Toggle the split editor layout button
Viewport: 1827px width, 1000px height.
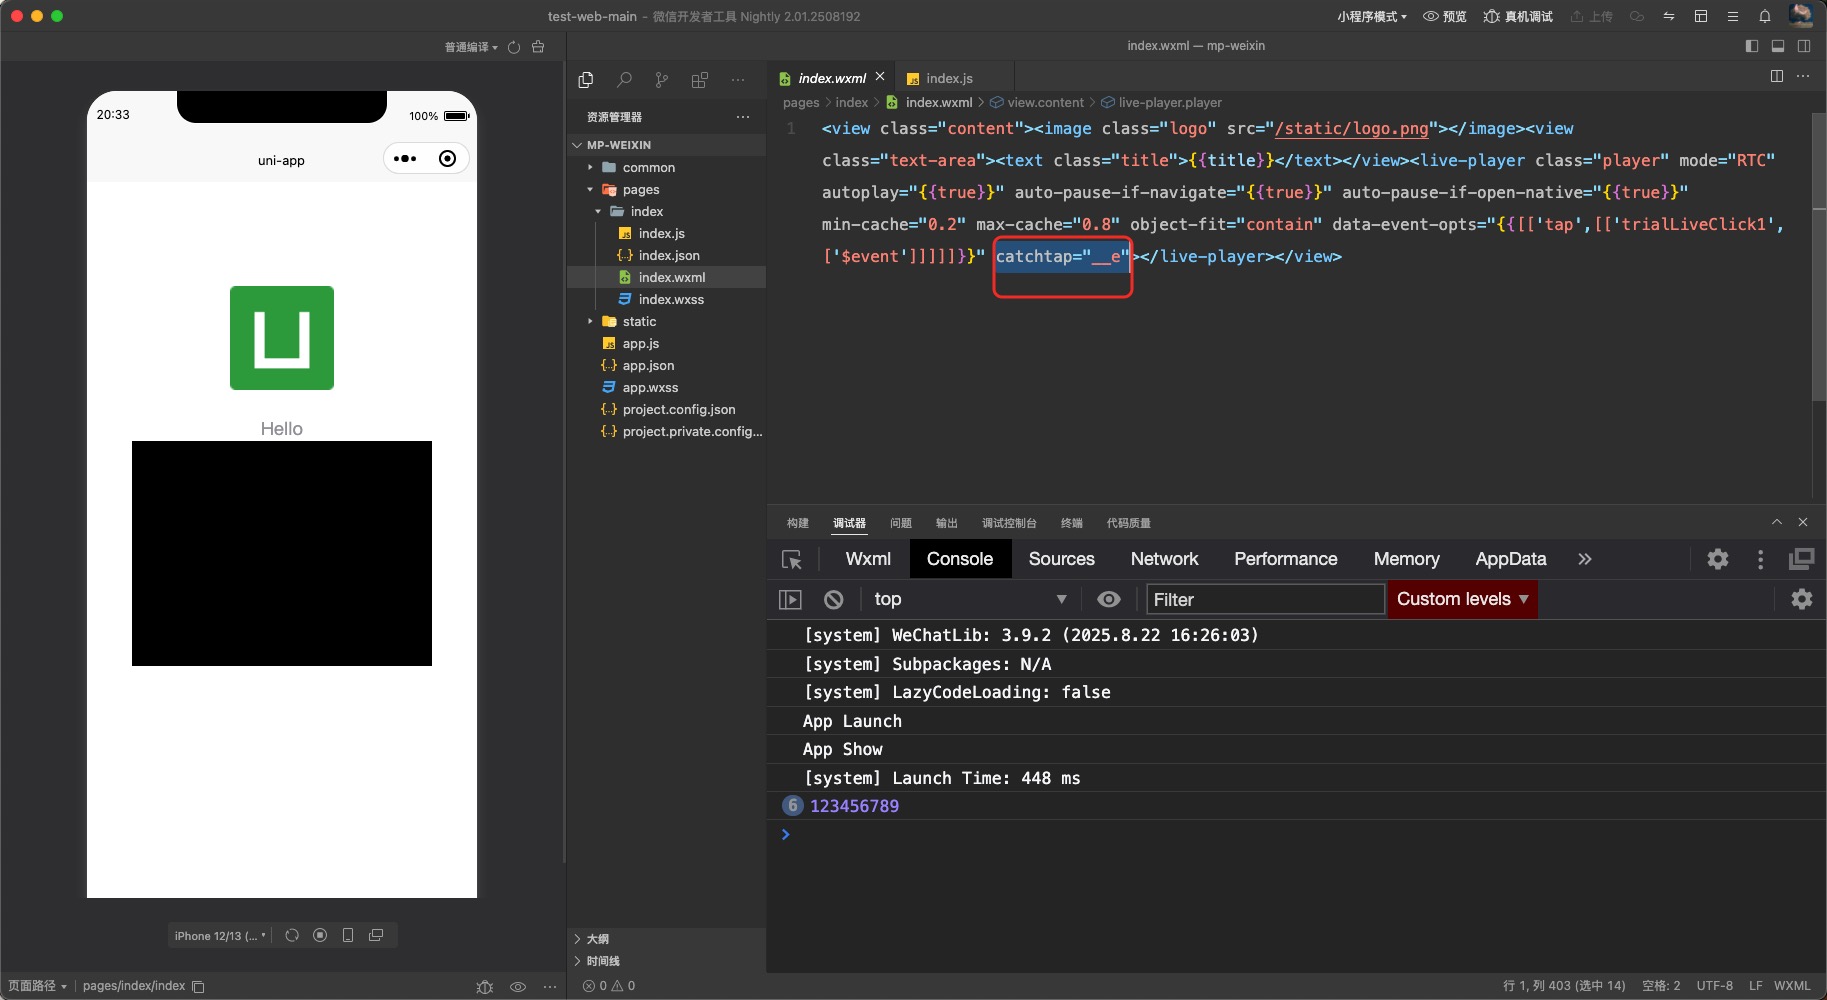coord(1776,76)
